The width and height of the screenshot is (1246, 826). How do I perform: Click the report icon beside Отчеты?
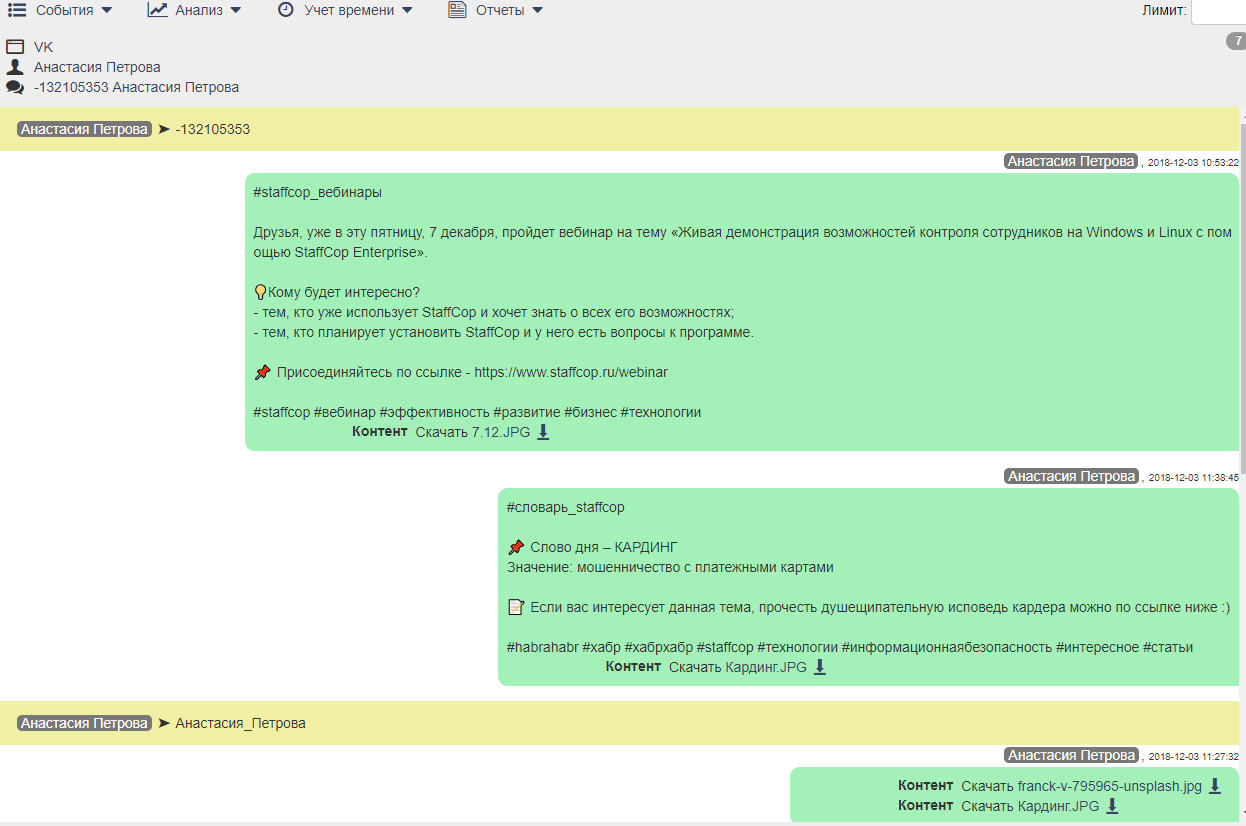tap(457, 10)
